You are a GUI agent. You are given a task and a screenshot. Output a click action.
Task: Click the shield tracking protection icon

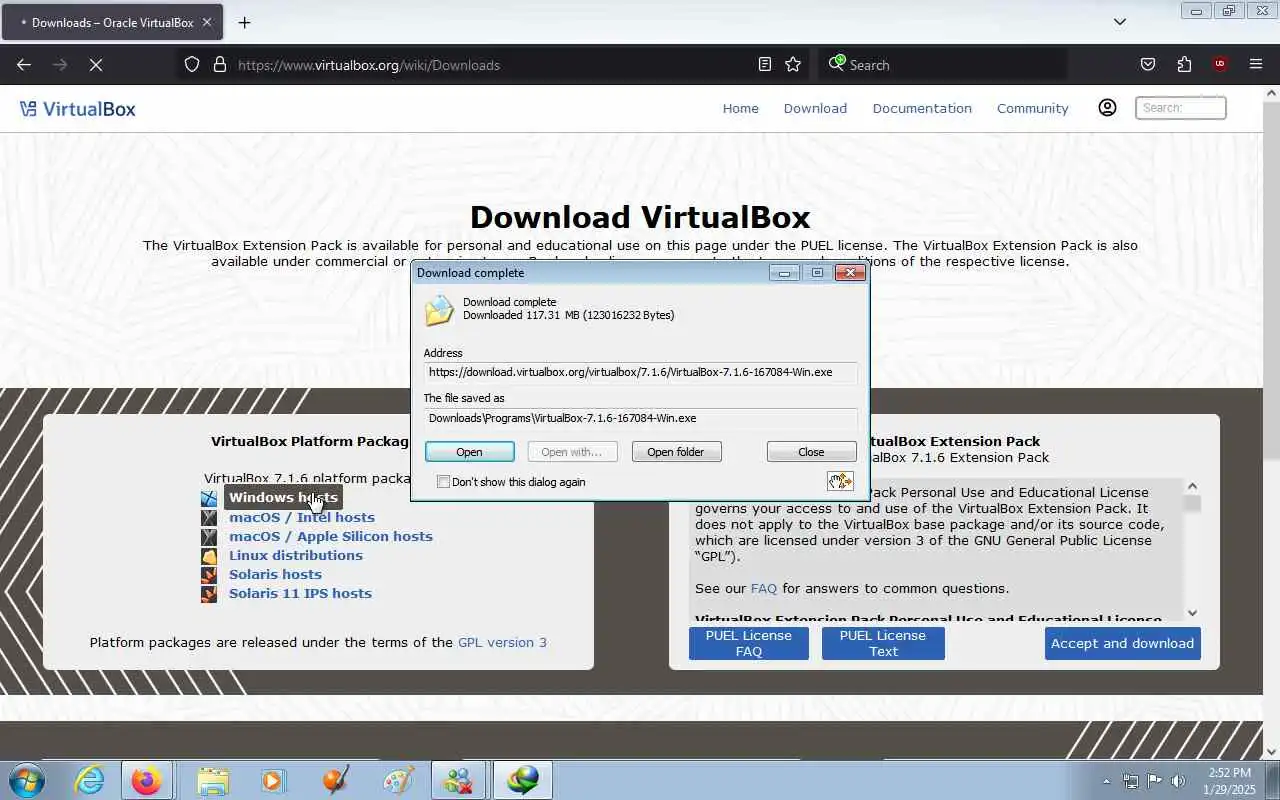click(192, 65)
